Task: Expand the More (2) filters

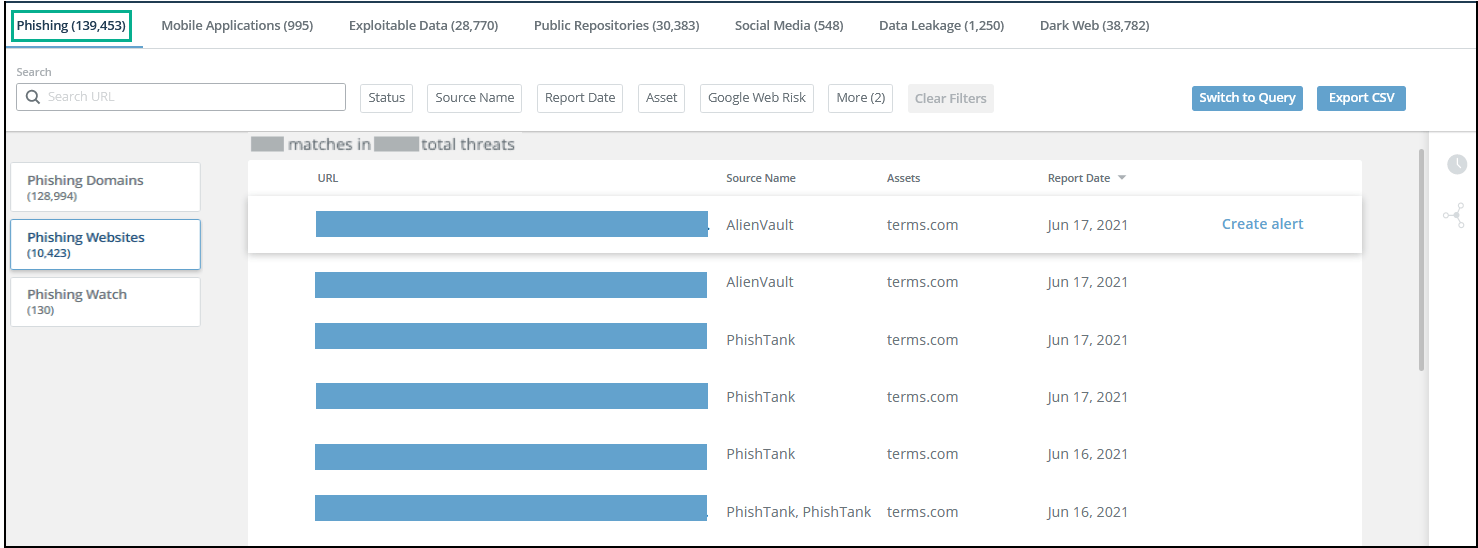Action: click(860, 98)
